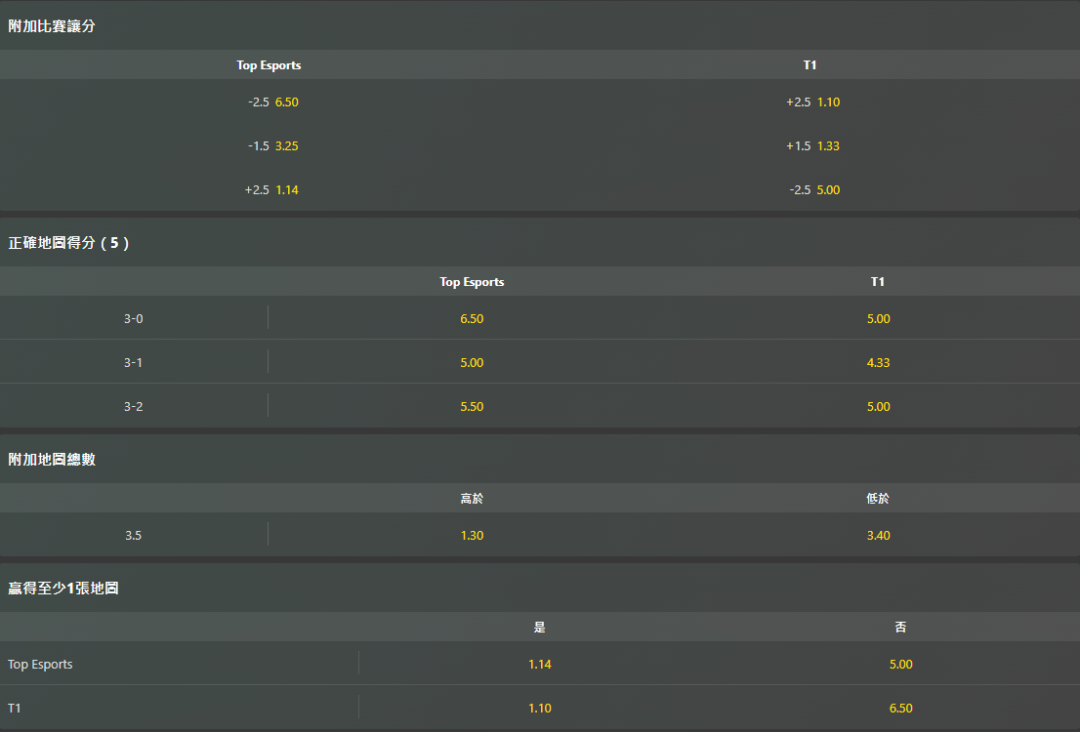Choose T1 +2.5 handicap odds 1.10

tap(828, 102)
